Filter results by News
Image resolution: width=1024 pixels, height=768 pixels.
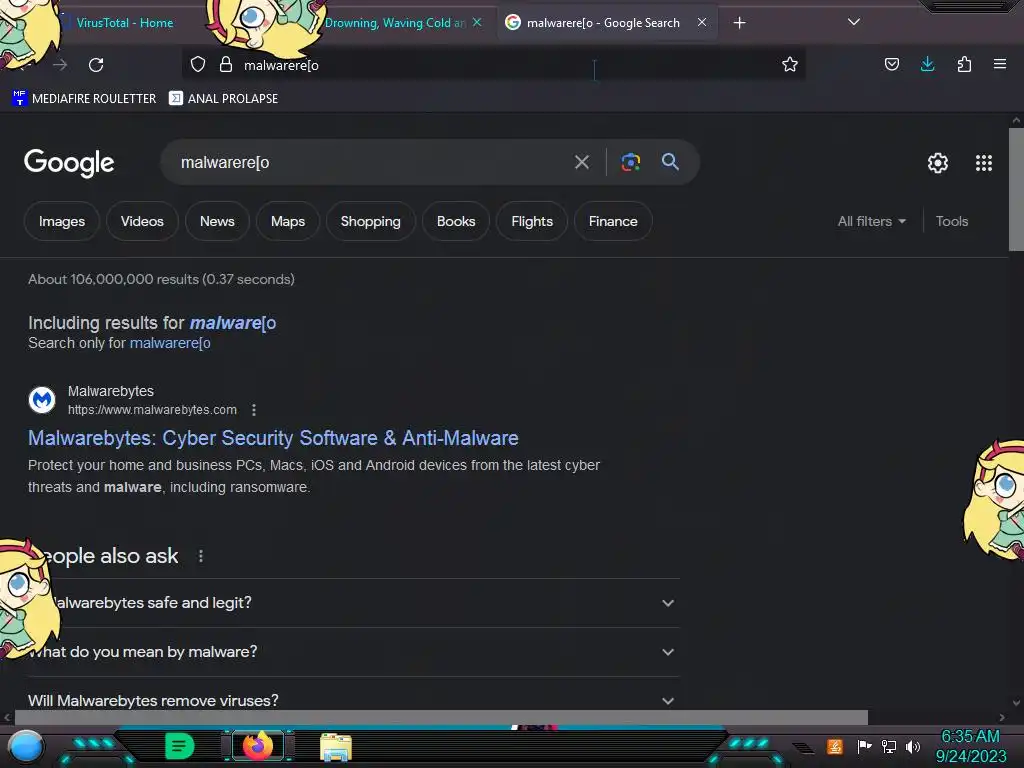pyautogui.click(x=217, y=221)
